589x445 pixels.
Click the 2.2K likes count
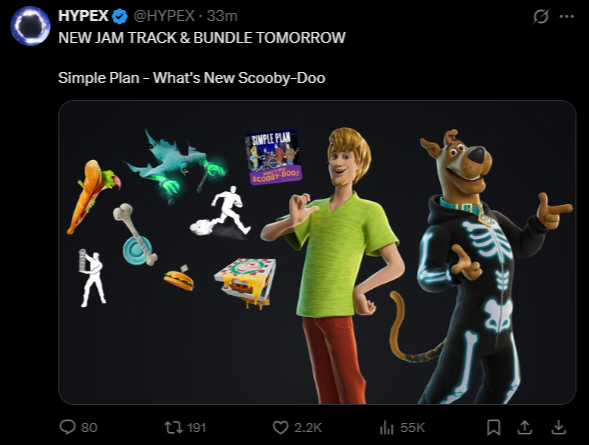(x=308, y=427)
